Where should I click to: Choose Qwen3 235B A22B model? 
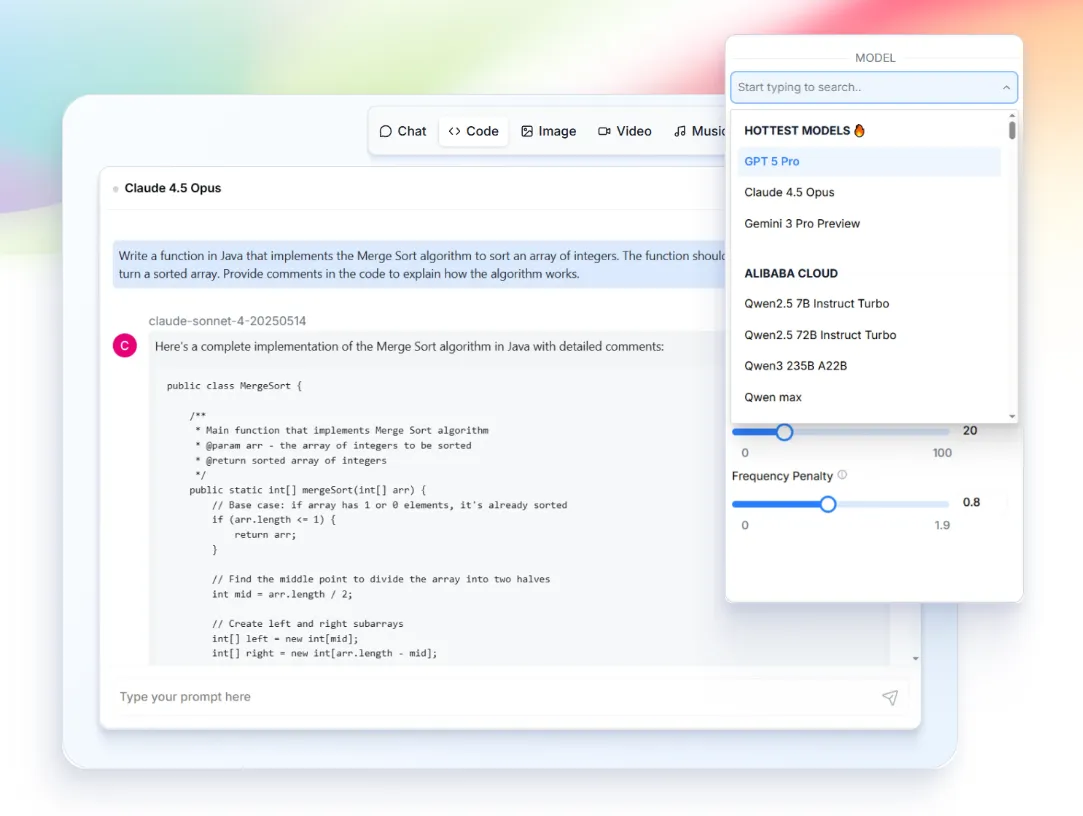[869, 366]
